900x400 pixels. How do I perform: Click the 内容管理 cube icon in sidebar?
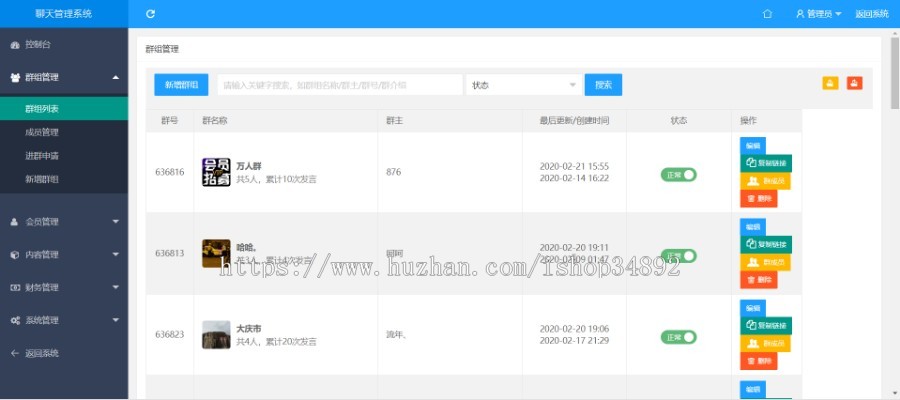[15, 254]
